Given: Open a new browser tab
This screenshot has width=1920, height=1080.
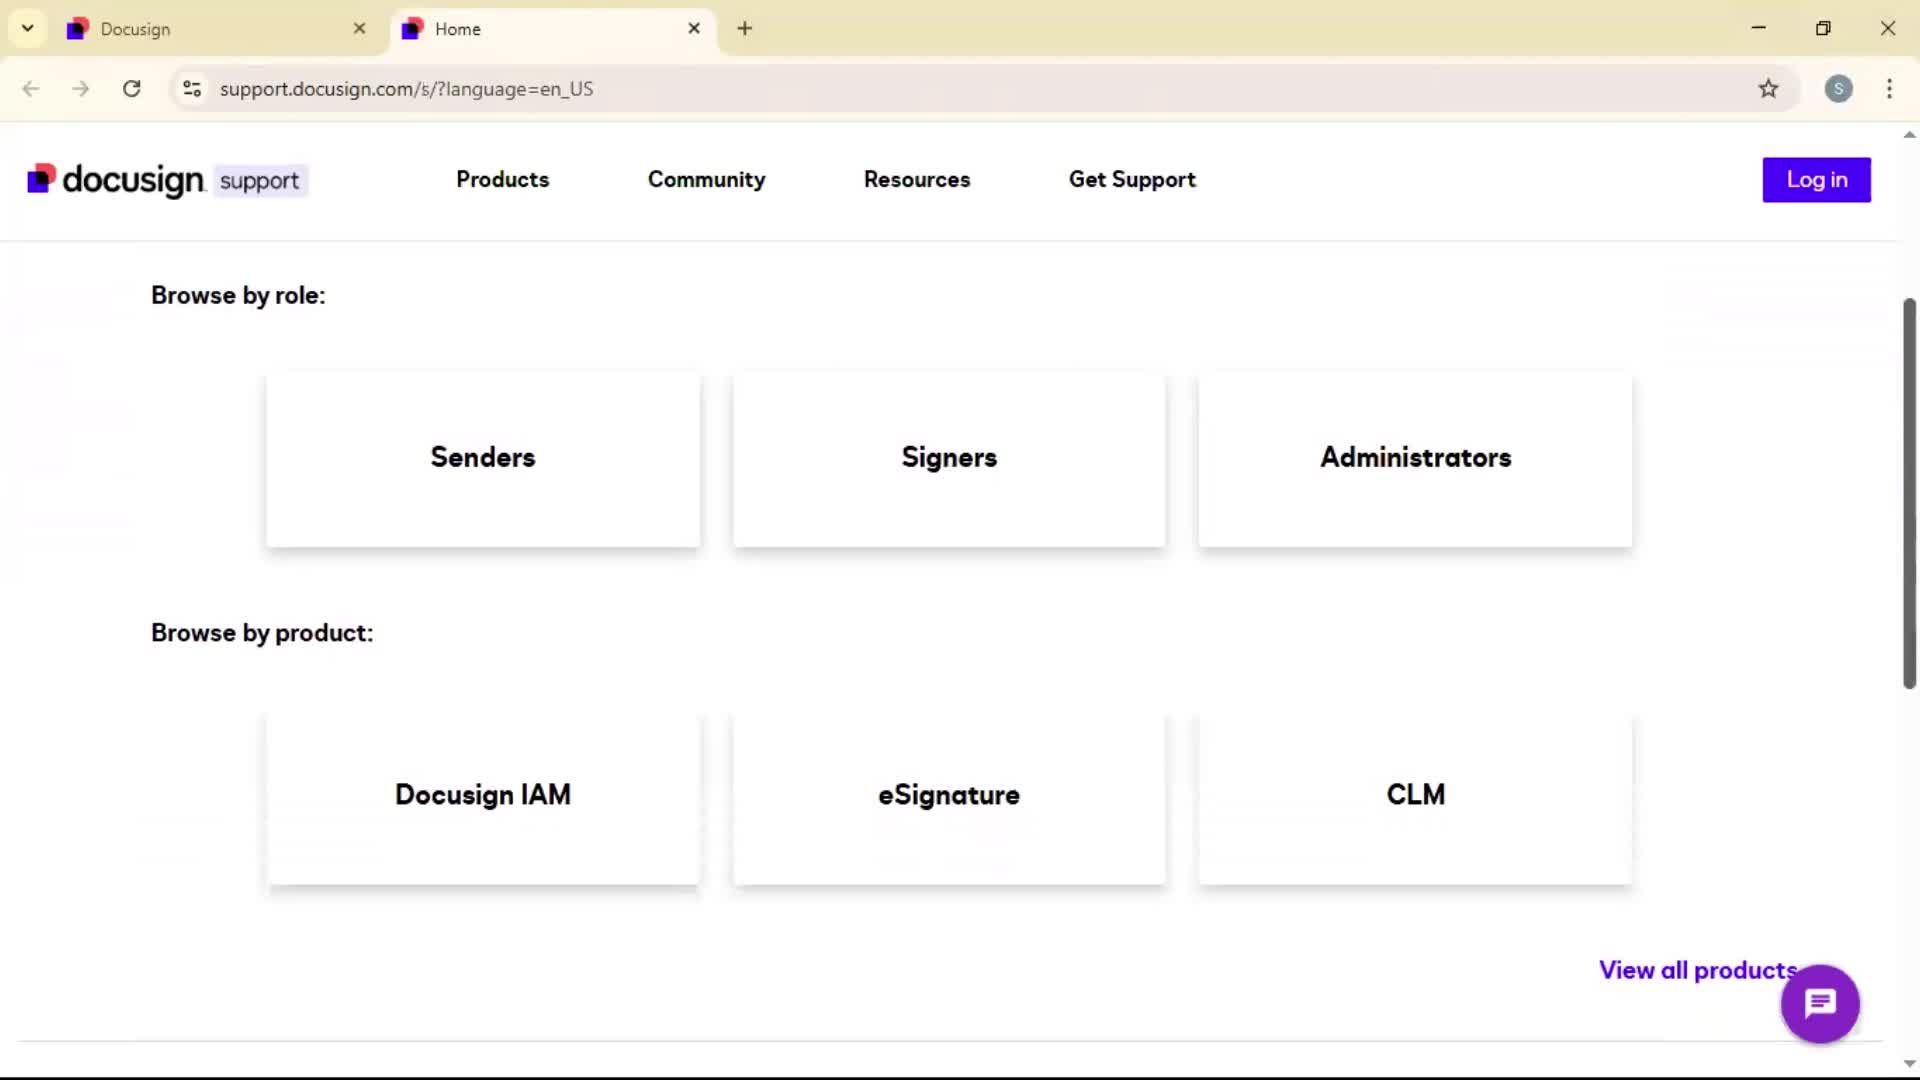Looking at the screenshot, I should pyautogui.click(x=744, y=29).
